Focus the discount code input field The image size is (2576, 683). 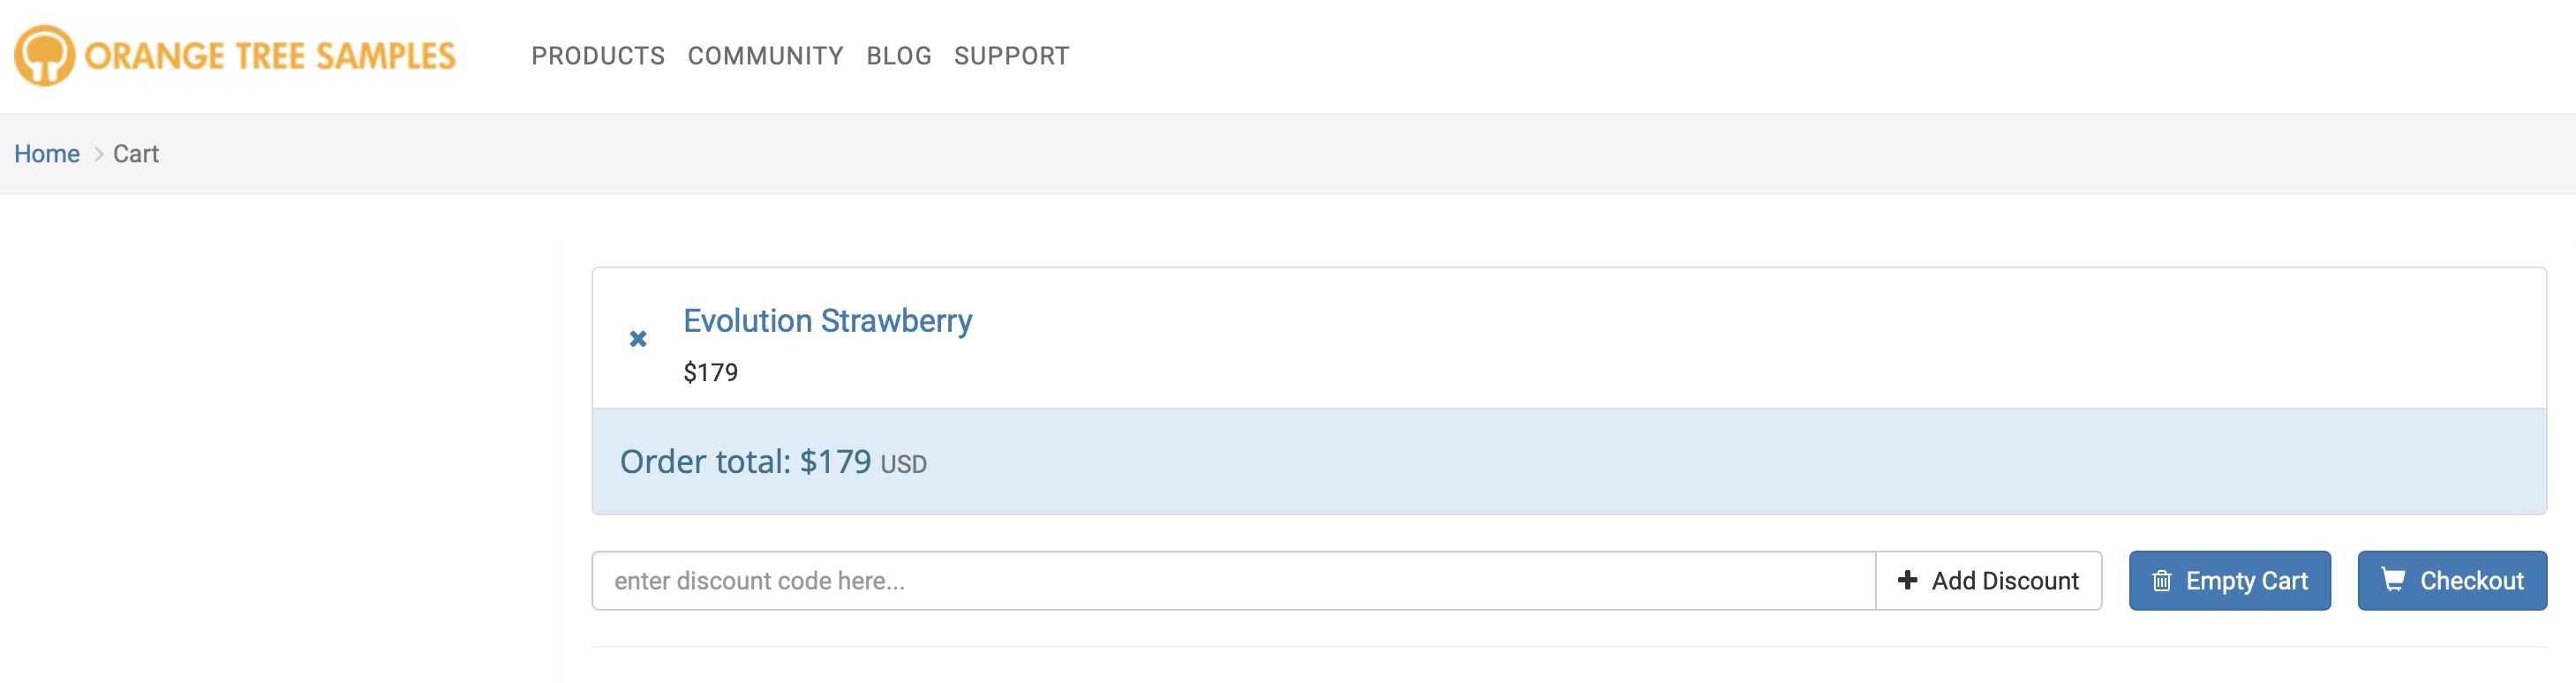1234,581
